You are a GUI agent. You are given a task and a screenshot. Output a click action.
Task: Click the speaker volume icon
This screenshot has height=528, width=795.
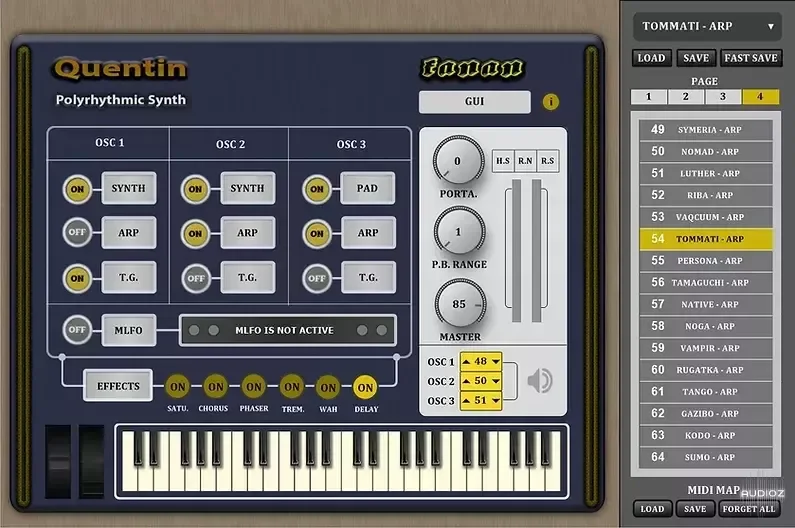point(539,381)
